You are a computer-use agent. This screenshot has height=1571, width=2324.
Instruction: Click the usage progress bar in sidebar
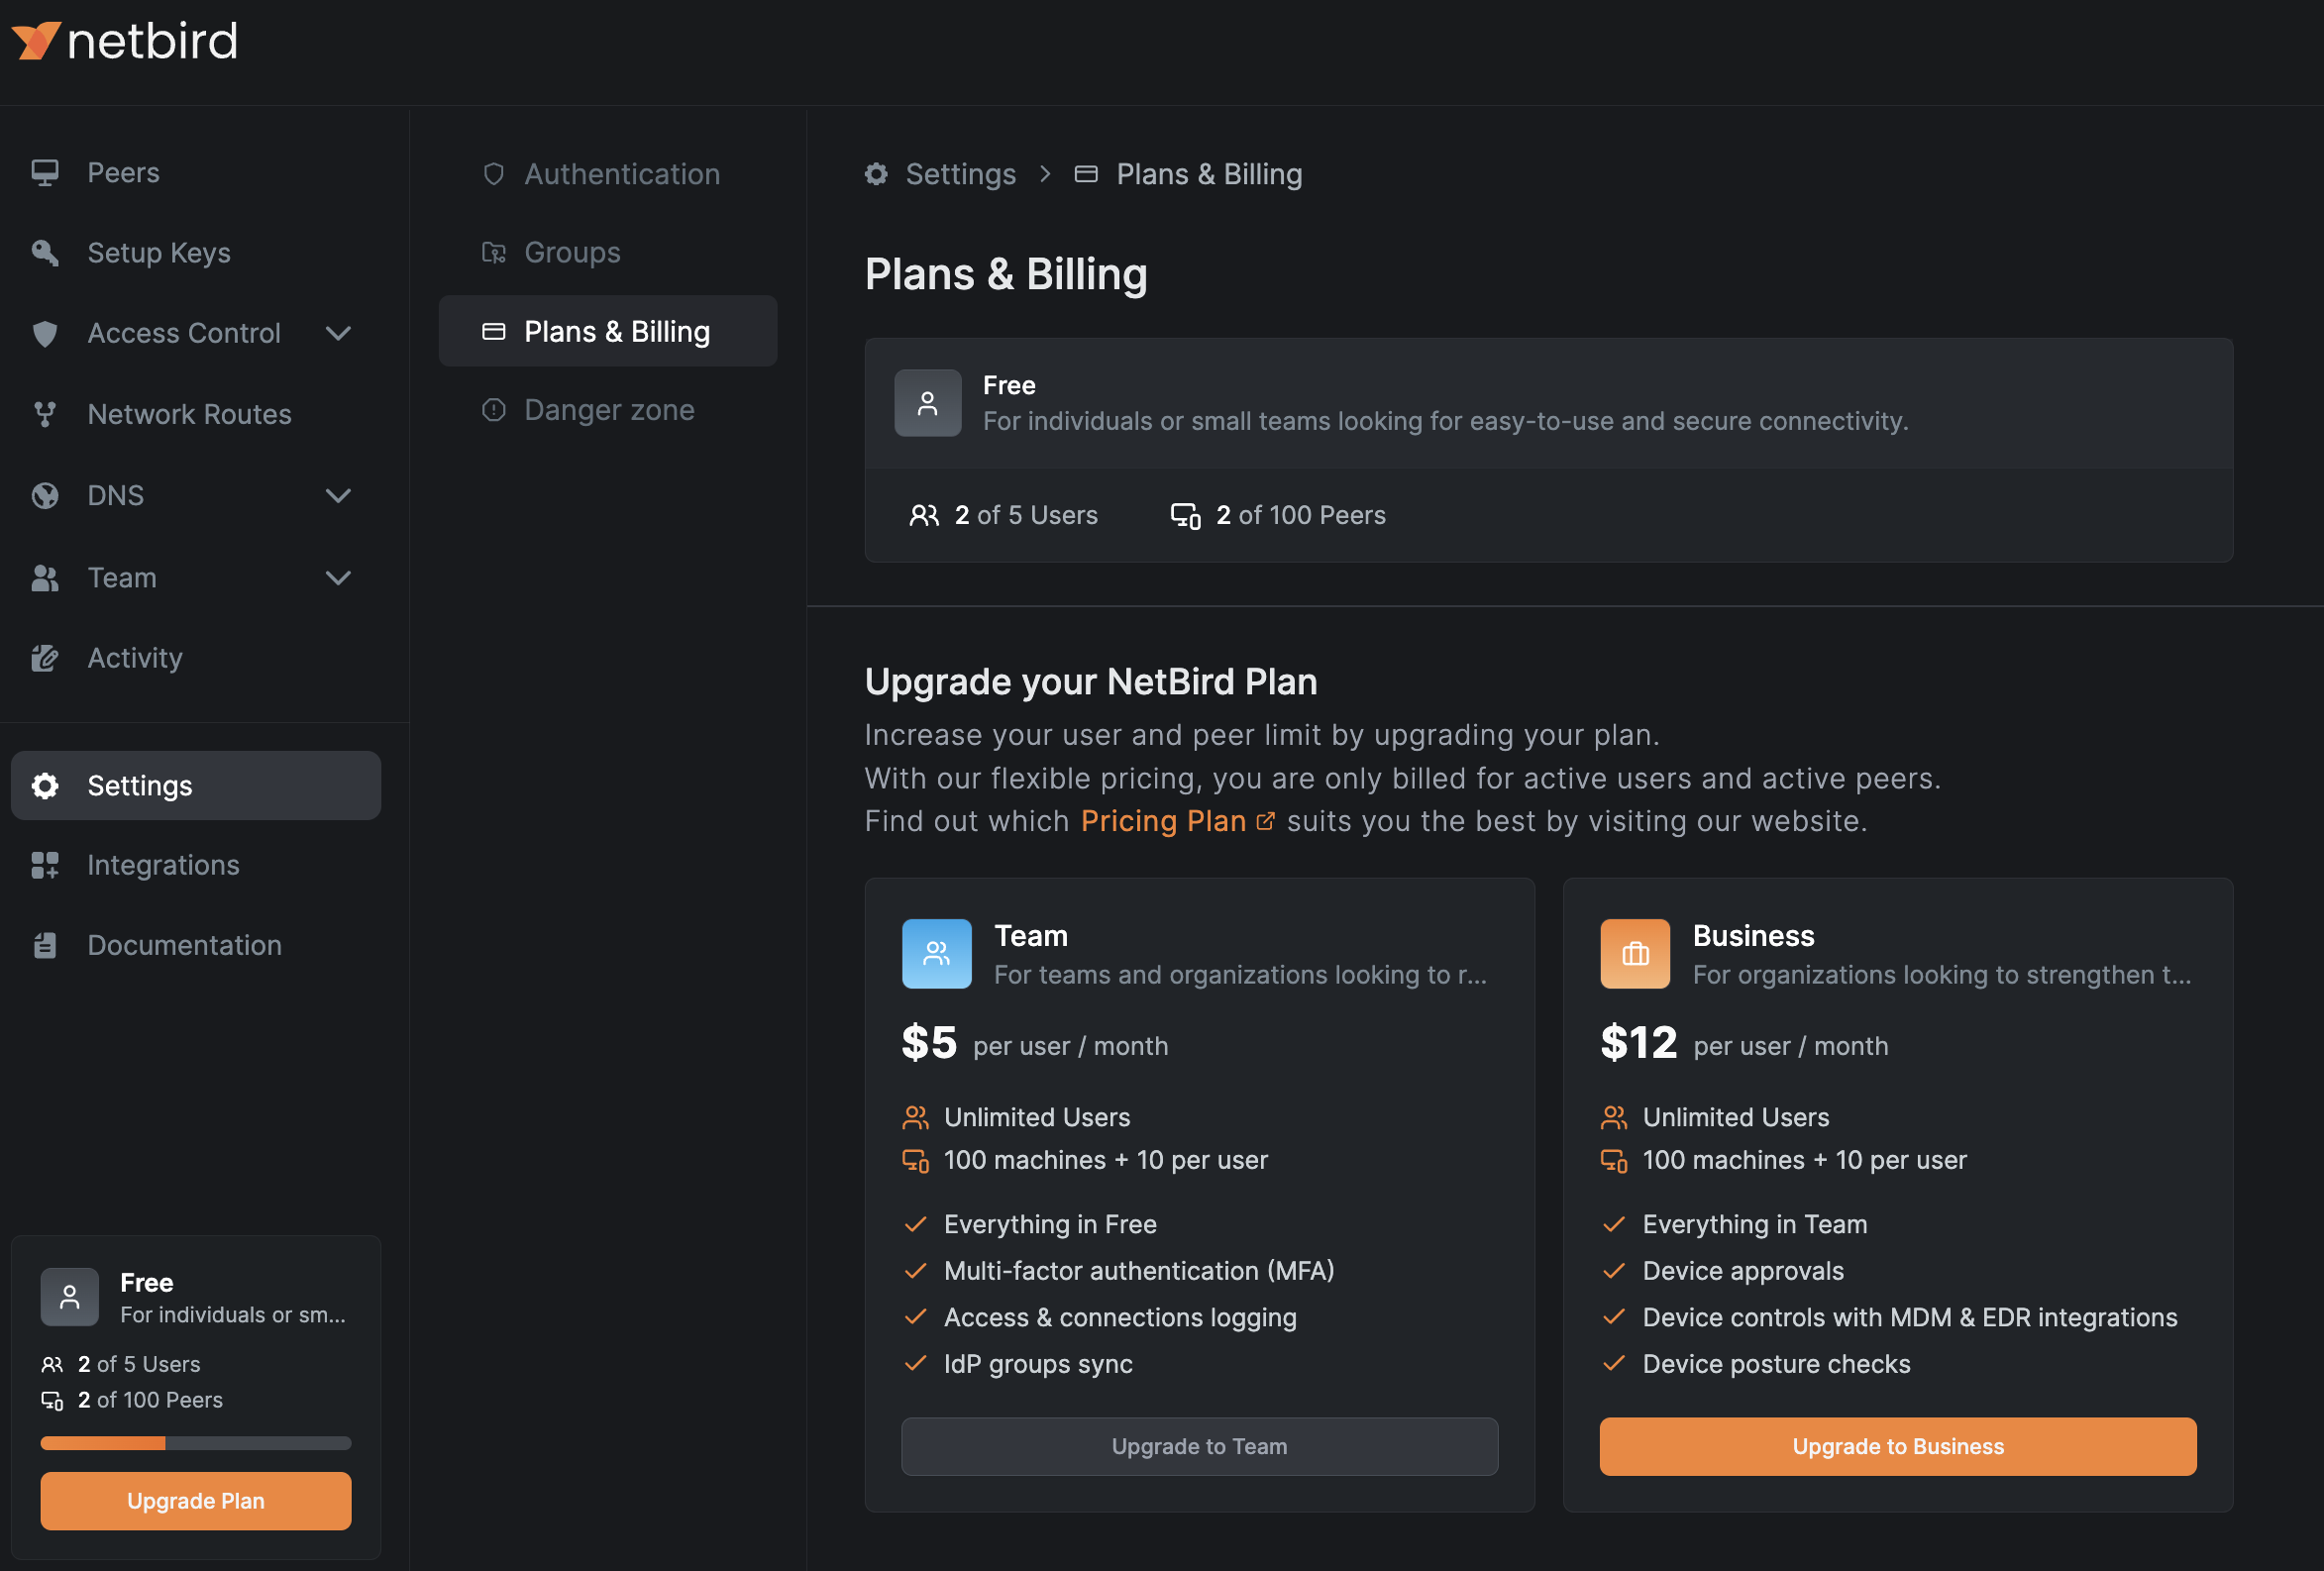coord(195,1443)
